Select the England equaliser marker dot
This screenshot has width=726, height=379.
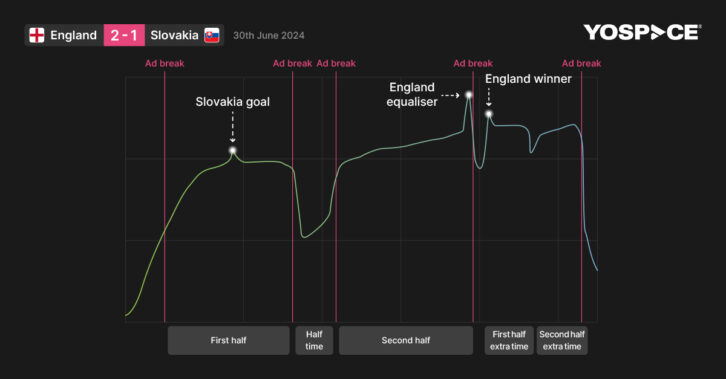tap(469, 95)
